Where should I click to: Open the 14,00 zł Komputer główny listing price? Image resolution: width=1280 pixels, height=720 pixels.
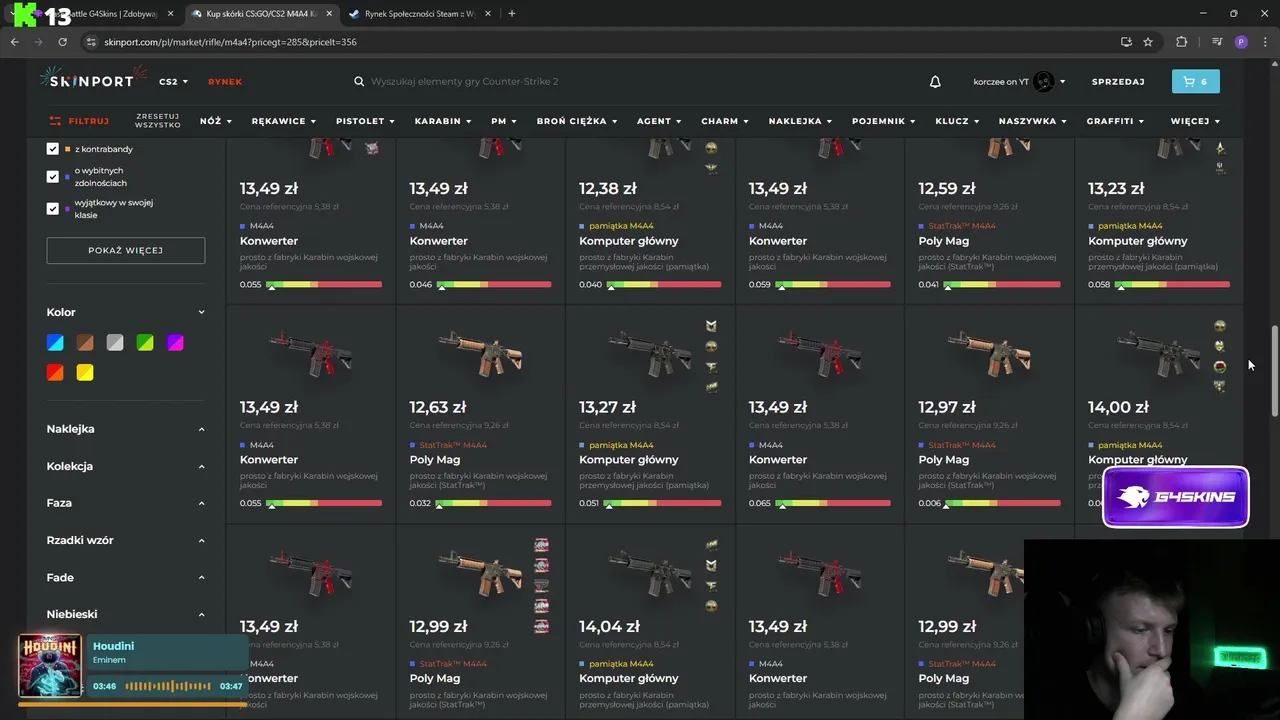coord(1118,408)
